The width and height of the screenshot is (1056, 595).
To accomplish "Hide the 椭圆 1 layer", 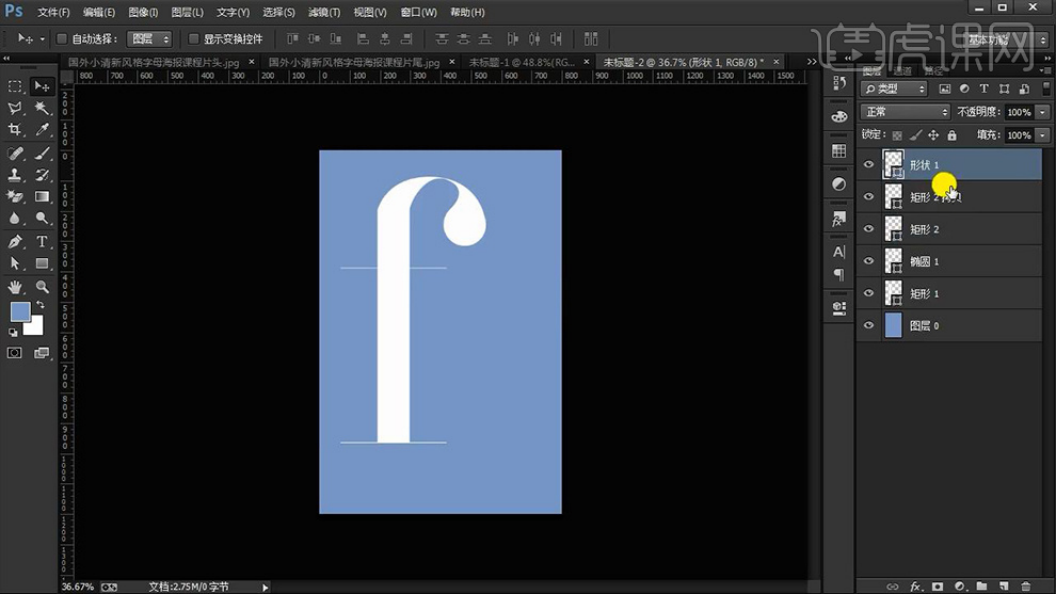I will pyautogui.click(x=868, y=262).
